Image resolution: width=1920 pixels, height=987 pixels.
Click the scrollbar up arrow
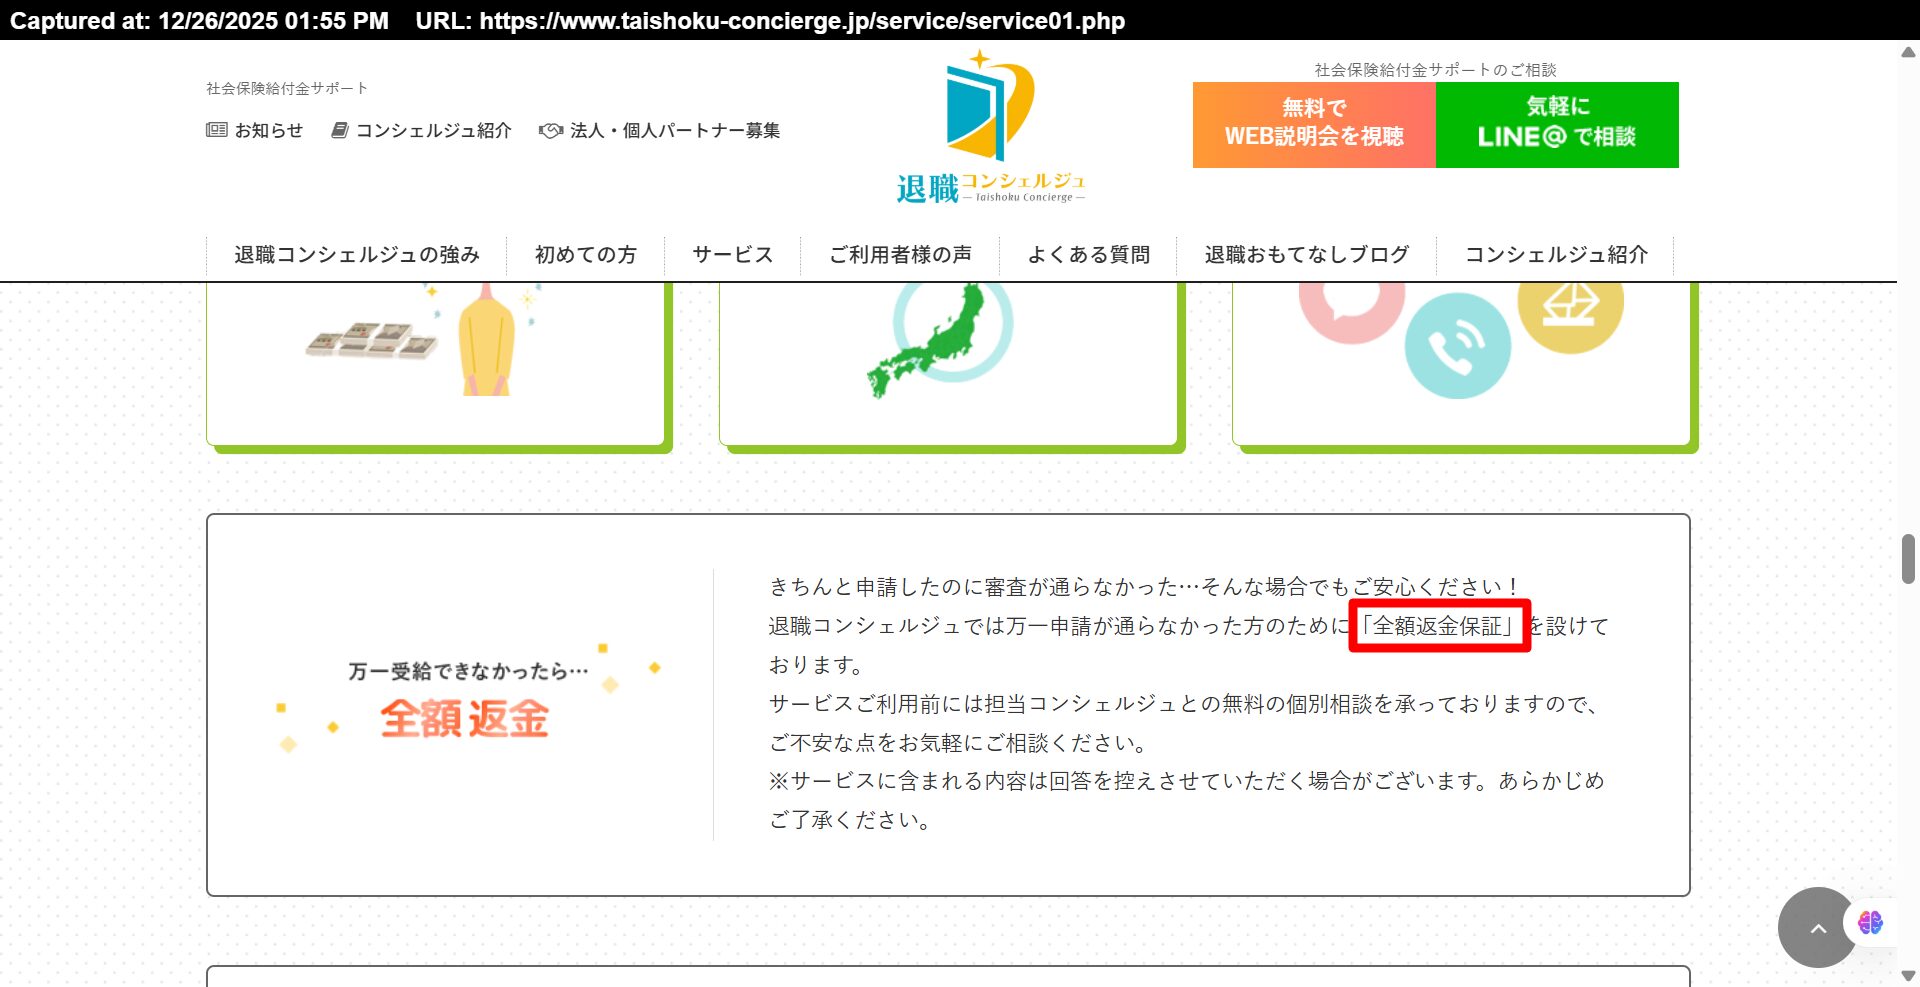(1908, 52)
